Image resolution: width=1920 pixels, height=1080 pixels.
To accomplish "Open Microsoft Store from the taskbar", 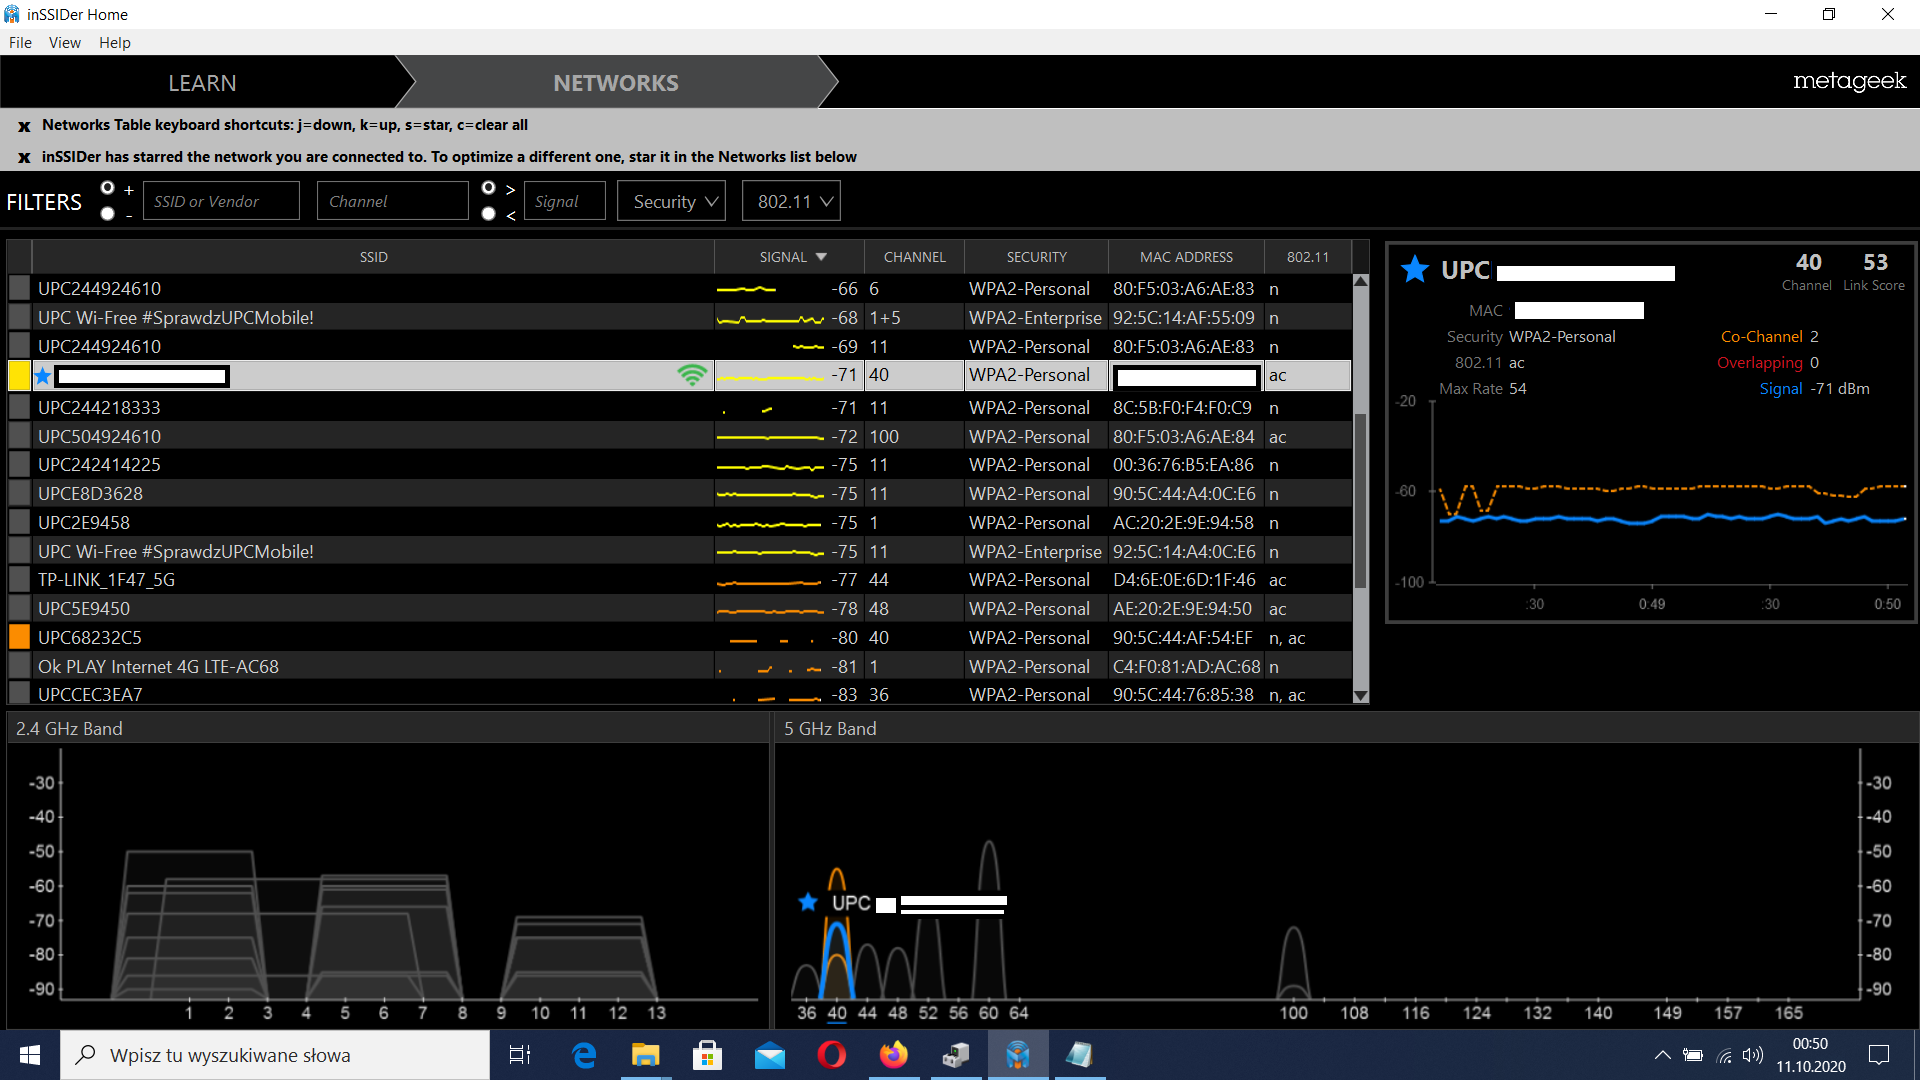I will click(x=707, y=1055).
